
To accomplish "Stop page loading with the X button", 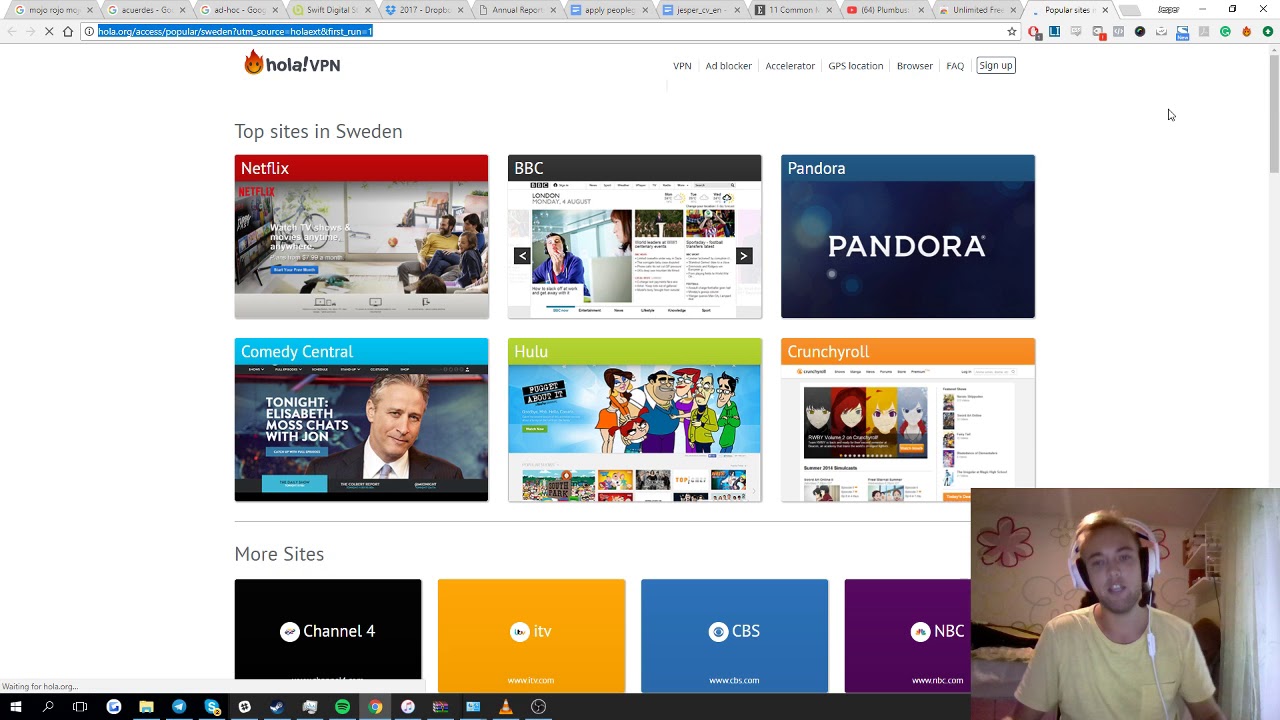I will pos(49,31).
